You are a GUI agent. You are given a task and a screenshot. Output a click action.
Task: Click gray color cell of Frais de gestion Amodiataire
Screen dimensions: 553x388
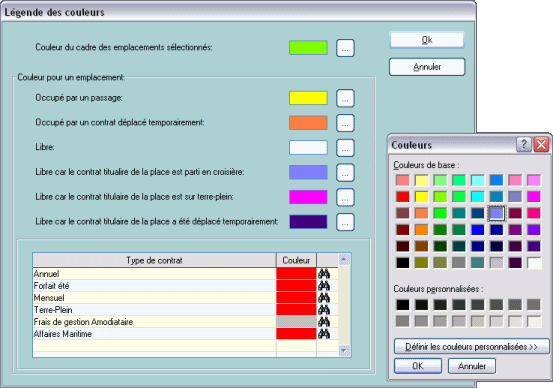pos(296,322)
